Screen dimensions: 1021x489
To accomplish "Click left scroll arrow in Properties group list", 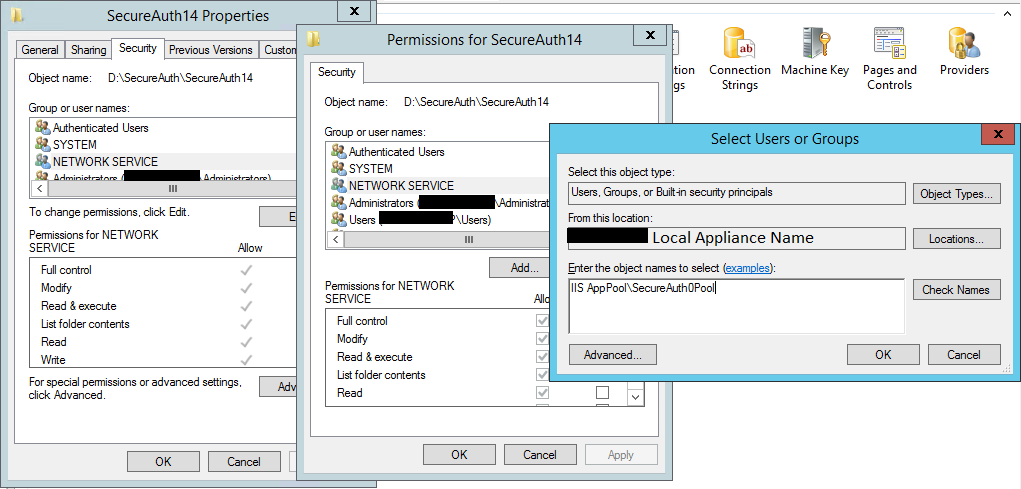I will [40, 188].
